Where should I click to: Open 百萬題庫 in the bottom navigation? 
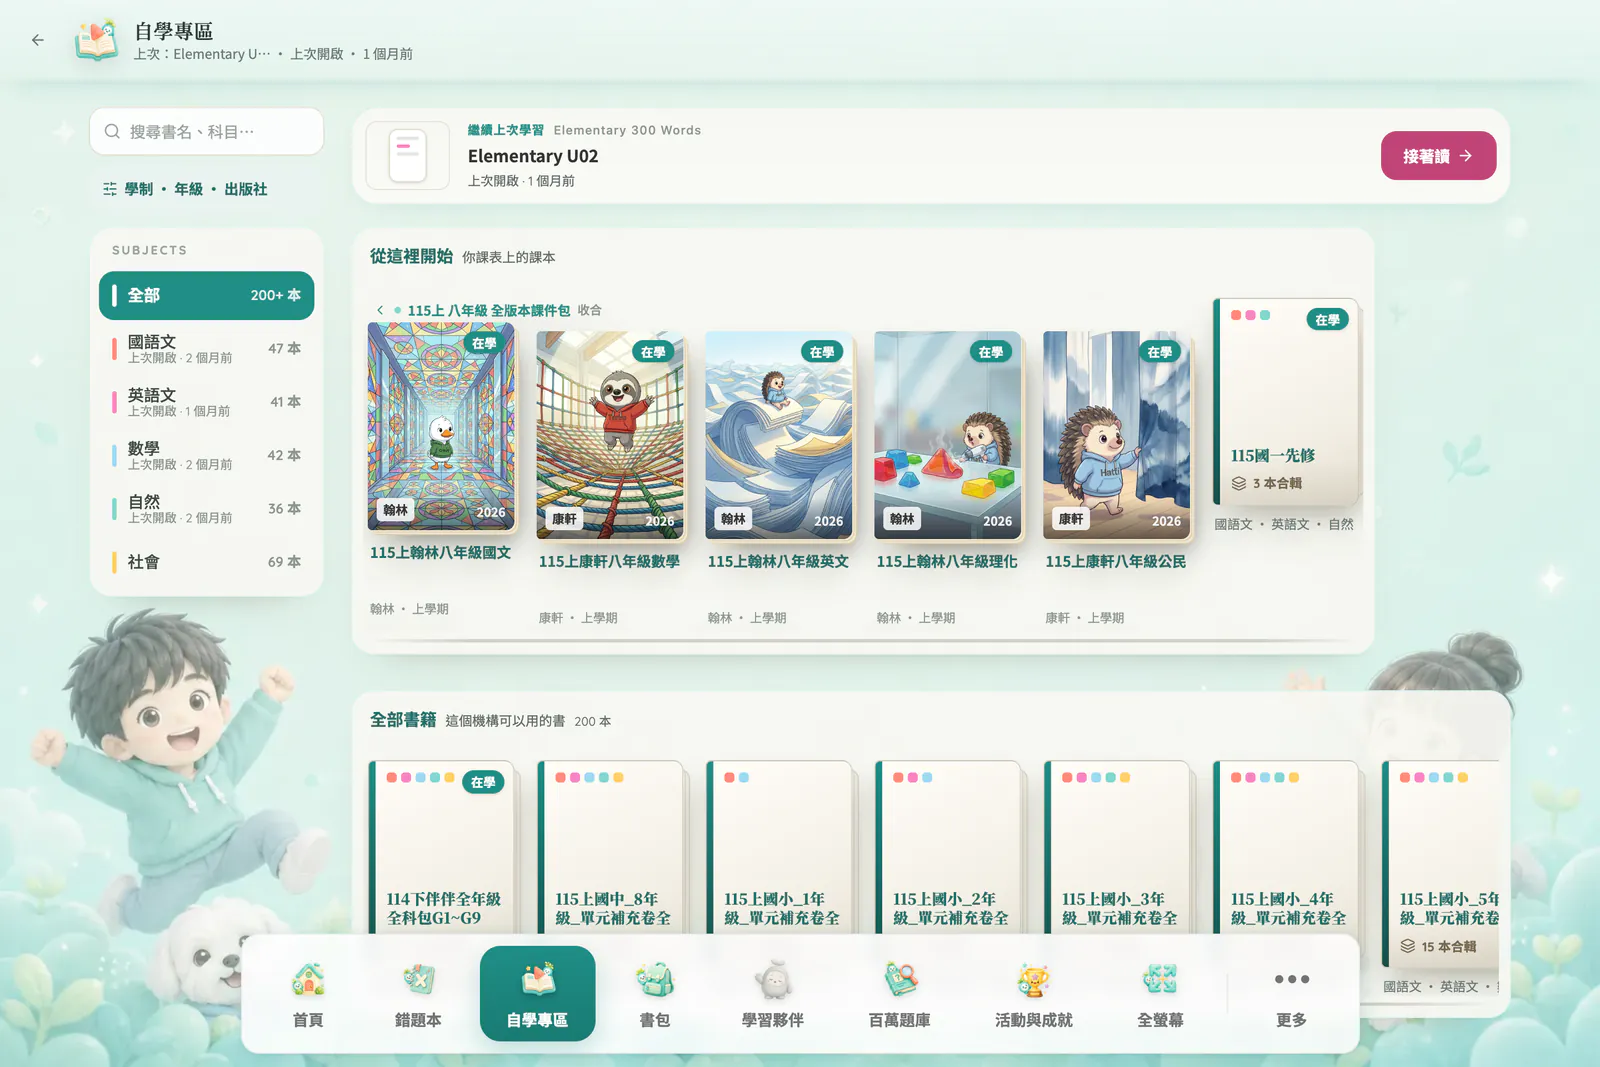coord(900,994)
